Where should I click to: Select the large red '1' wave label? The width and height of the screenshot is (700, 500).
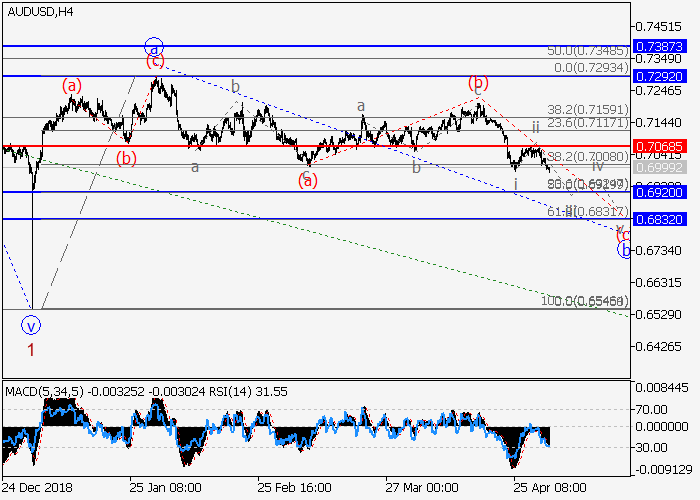pos(31,350)
